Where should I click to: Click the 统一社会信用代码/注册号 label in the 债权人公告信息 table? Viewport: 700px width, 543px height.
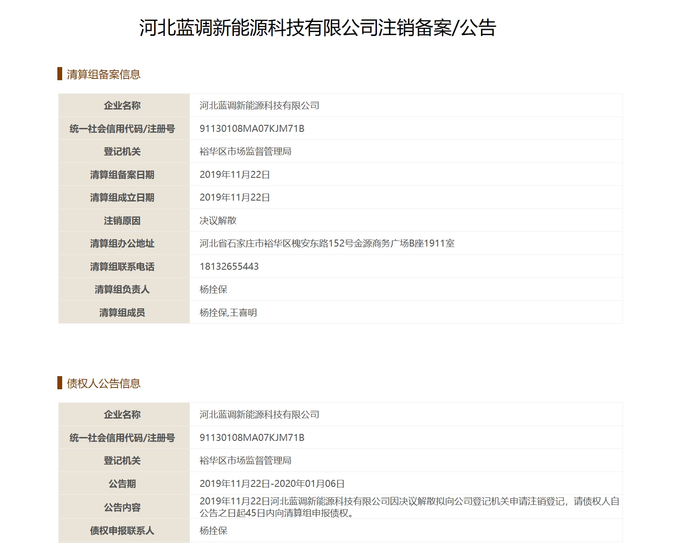tap(122, 438)
